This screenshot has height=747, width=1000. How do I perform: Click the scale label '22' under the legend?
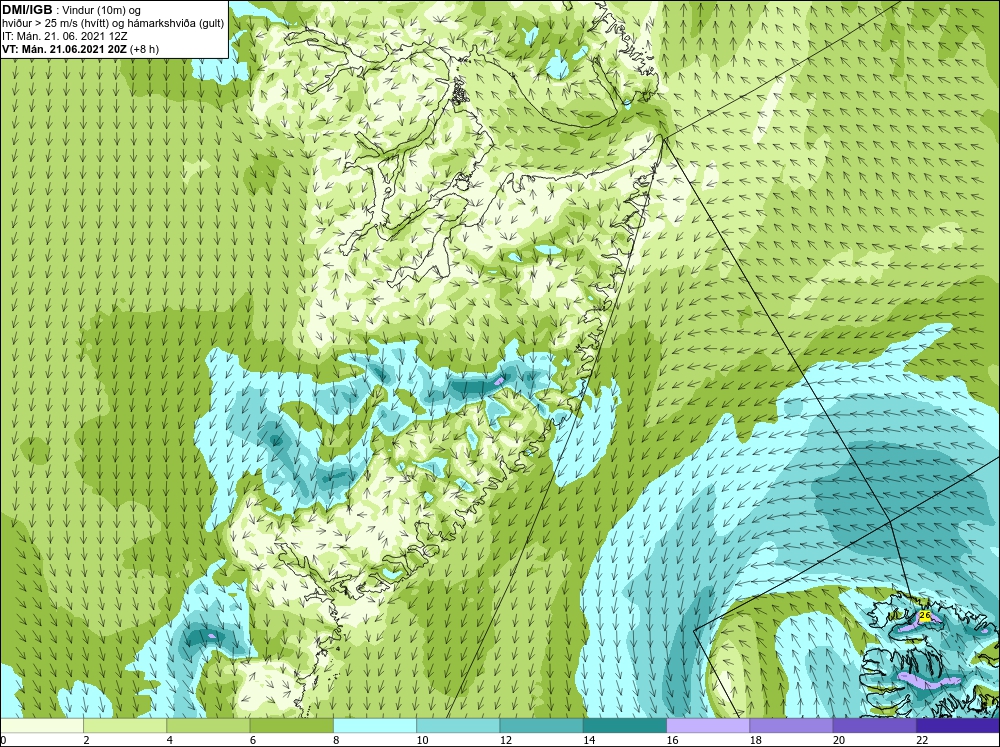click(922, 740)
